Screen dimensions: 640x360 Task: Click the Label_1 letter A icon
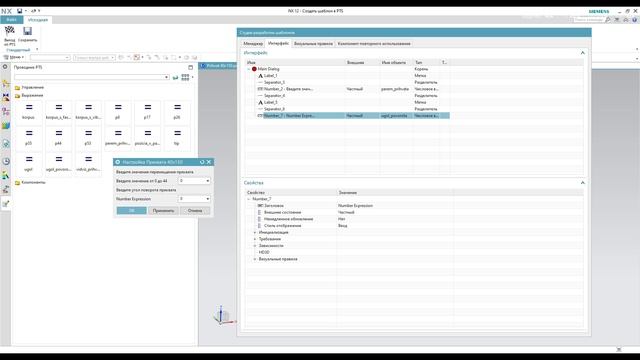click(x=260, y=76)
